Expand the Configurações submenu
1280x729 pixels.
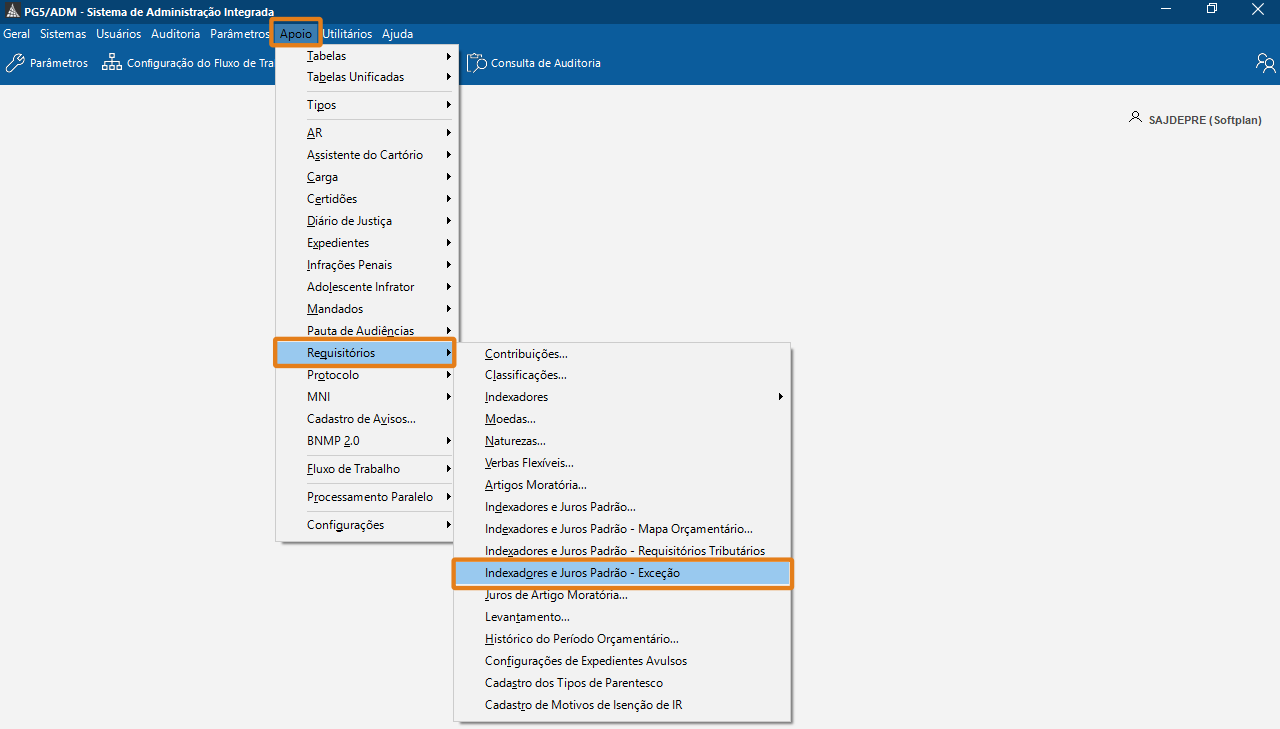tap(367, 525)
